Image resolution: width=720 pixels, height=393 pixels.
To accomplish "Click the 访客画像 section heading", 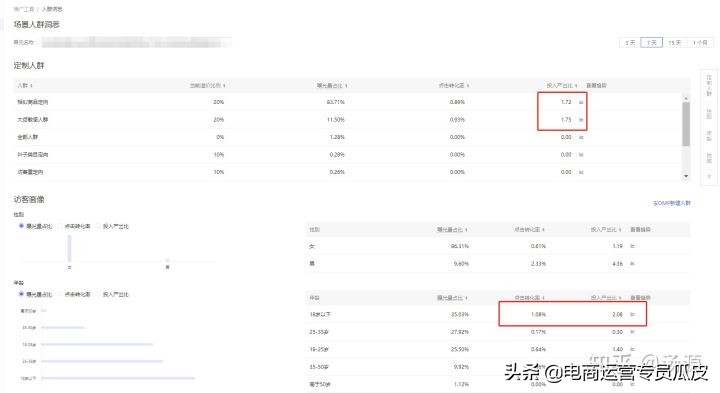I will click(x=29, y=199).
